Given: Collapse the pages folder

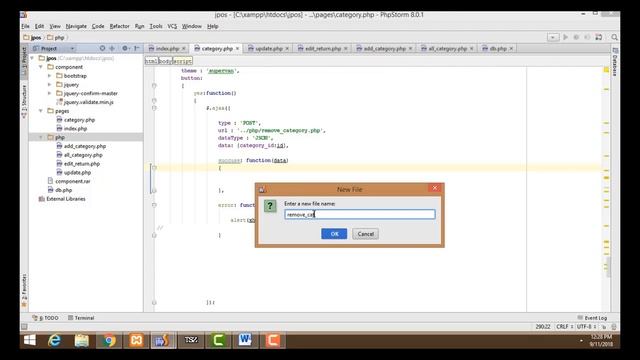Looking at the screenshot, I should pos(41,111).
